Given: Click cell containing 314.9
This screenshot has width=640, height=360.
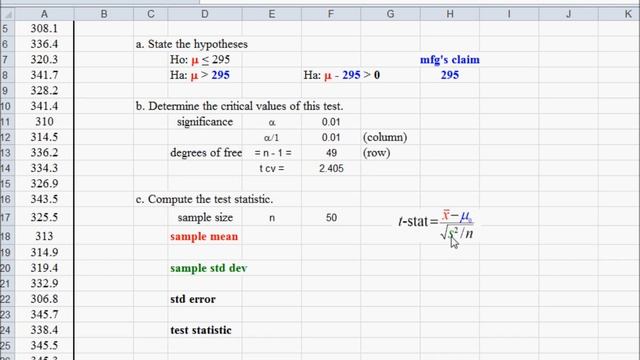Looking at the screenshot, I should [44, 252].
